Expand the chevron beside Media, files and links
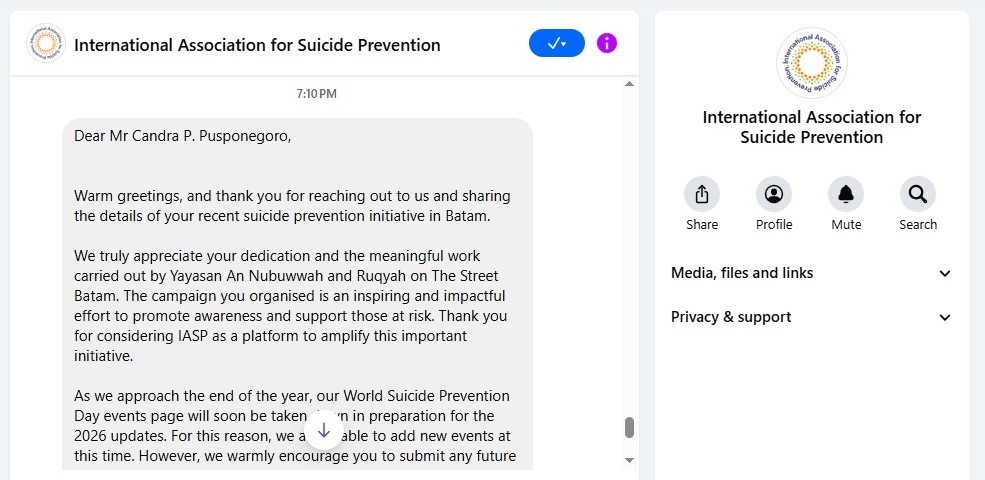Screen dimensions: 985x480 click(x=945, y=274)
